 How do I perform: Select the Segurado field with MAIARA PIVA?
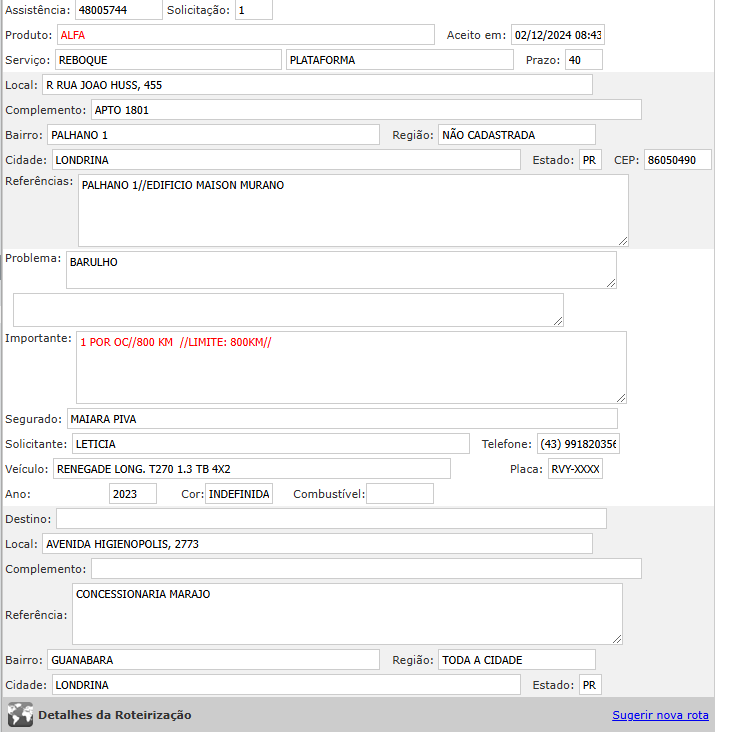pos(341,418)
